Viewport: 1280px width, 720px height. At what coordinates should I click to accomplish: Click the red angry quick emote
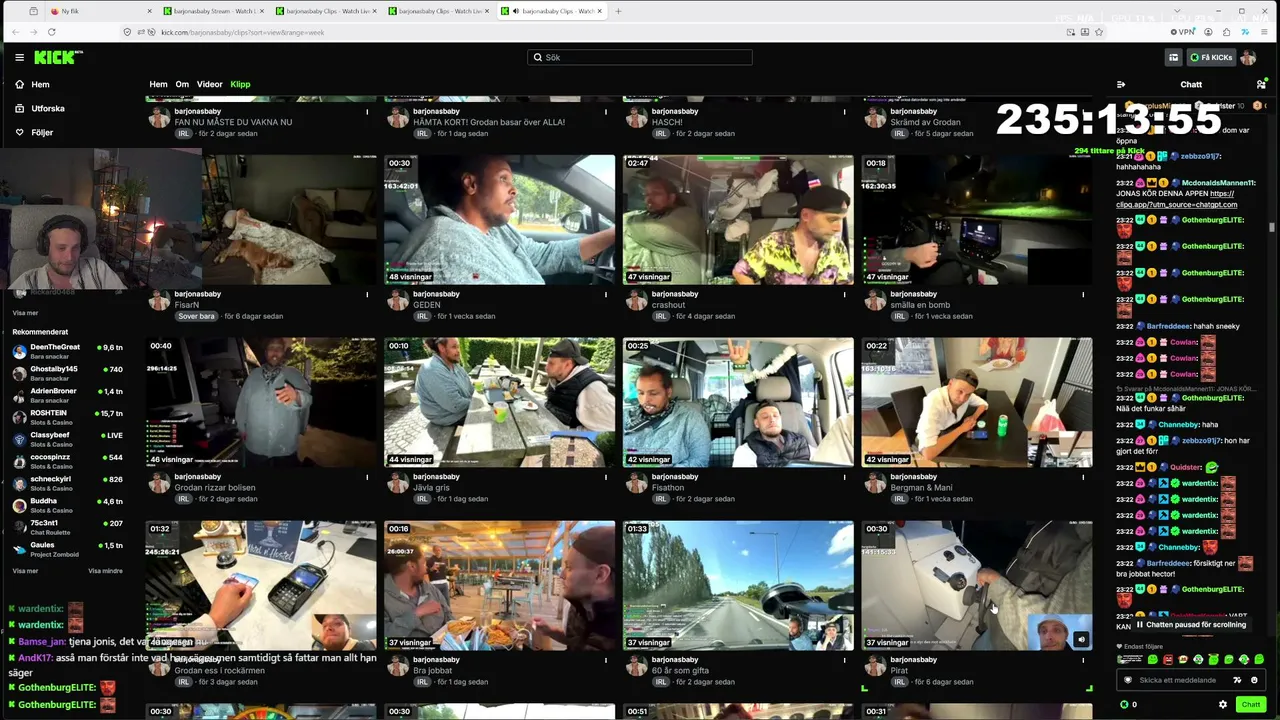click(1168, 660)
